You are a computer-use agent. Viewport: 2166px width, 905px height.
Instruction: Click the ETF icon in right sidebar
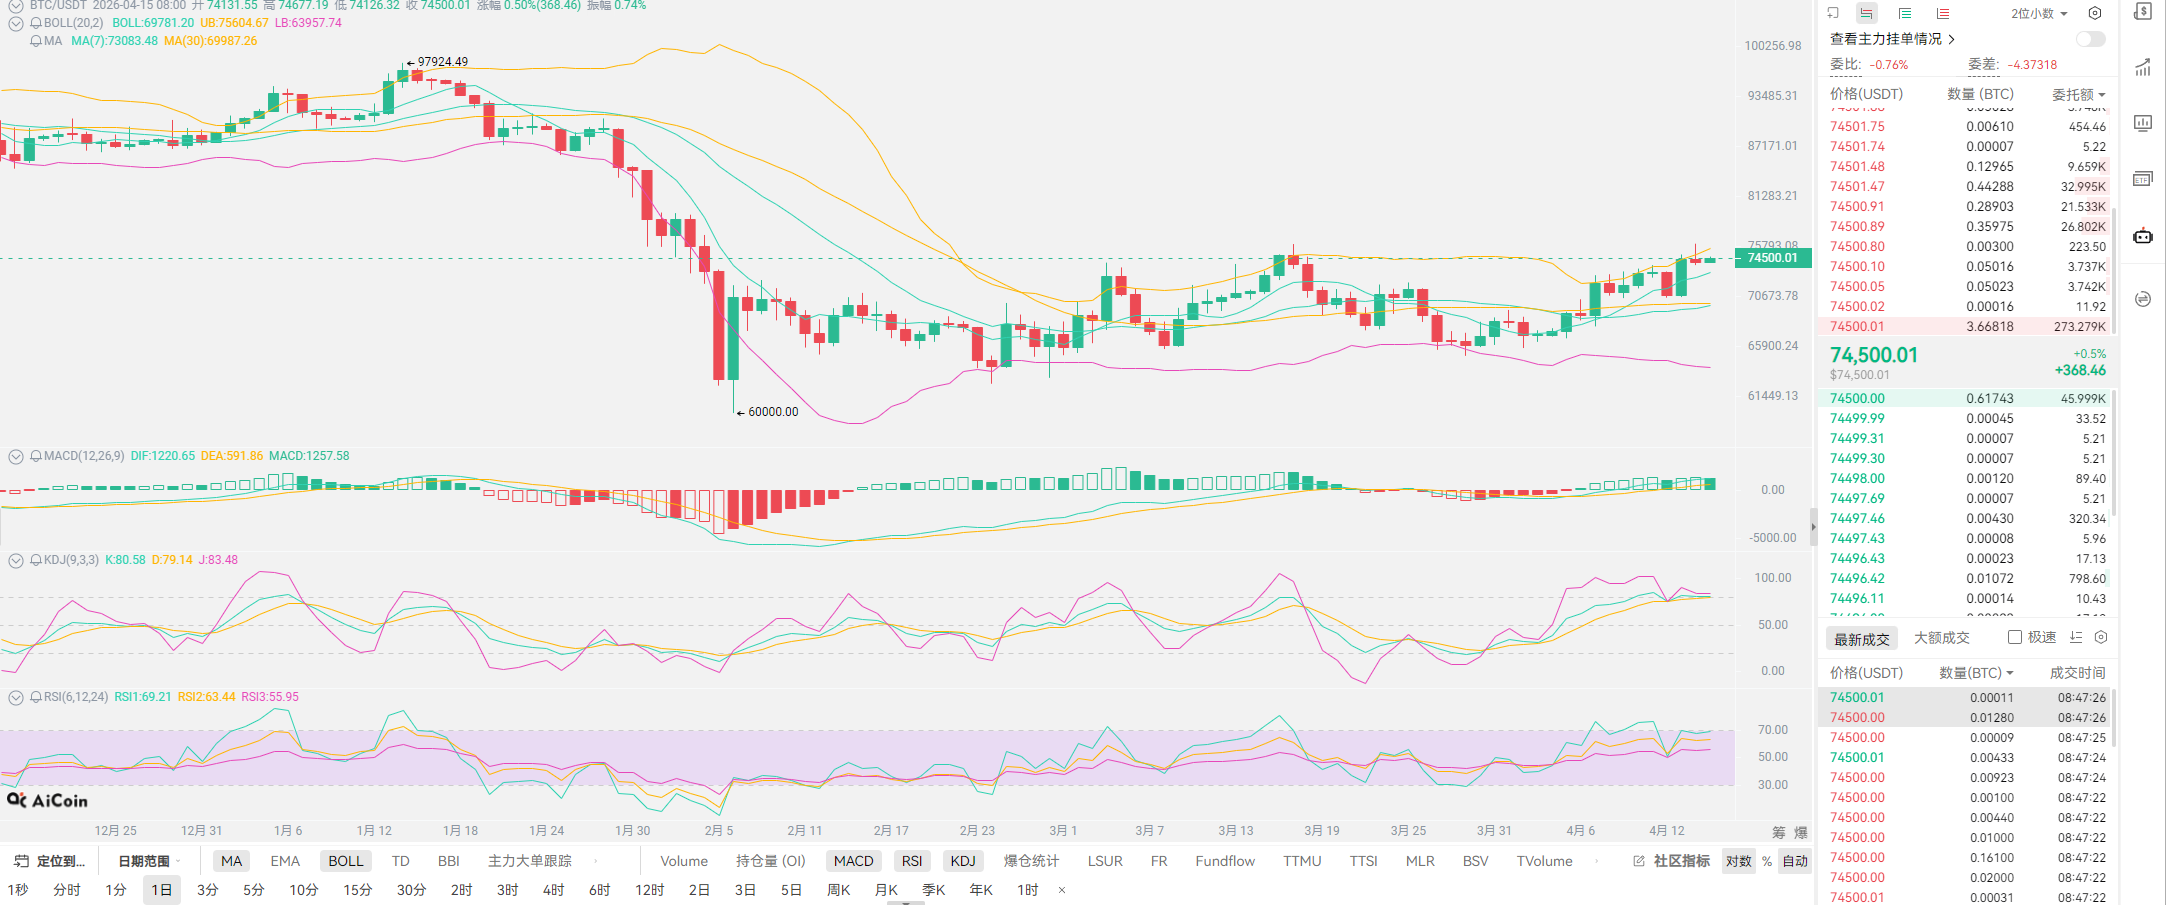point(2142,179)
